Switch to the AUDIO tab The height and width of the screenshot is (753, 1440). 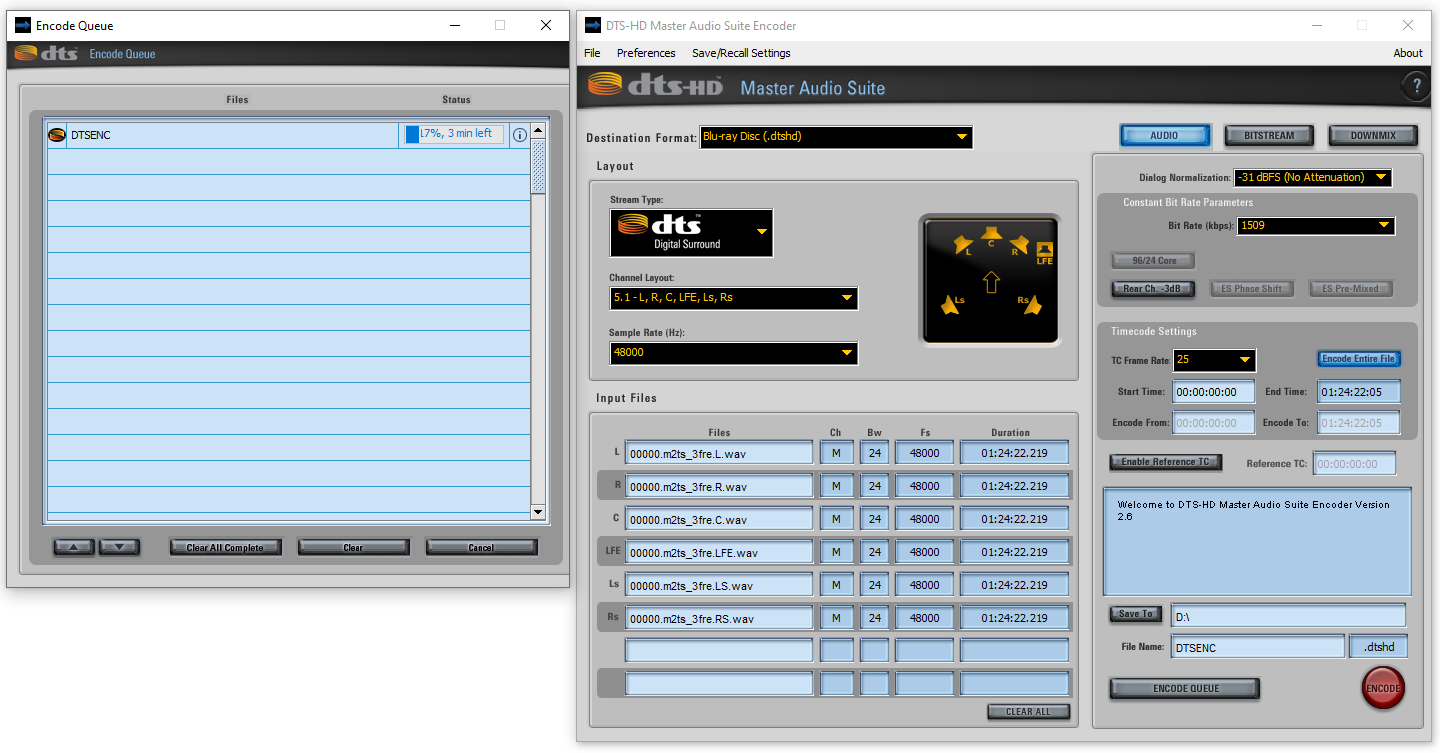pos(1165,135)
